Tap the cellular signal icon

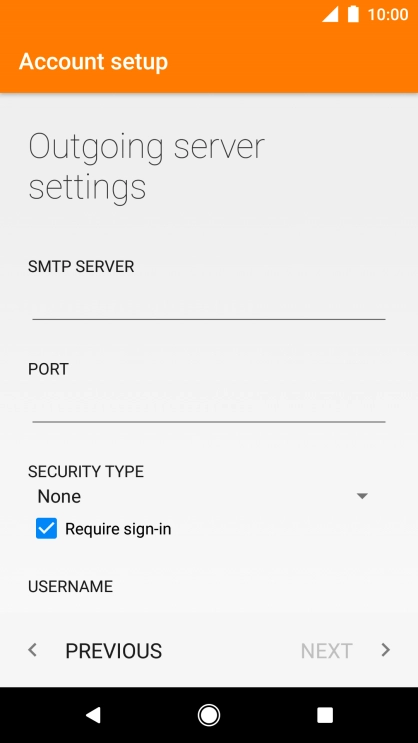pos(330,14)
